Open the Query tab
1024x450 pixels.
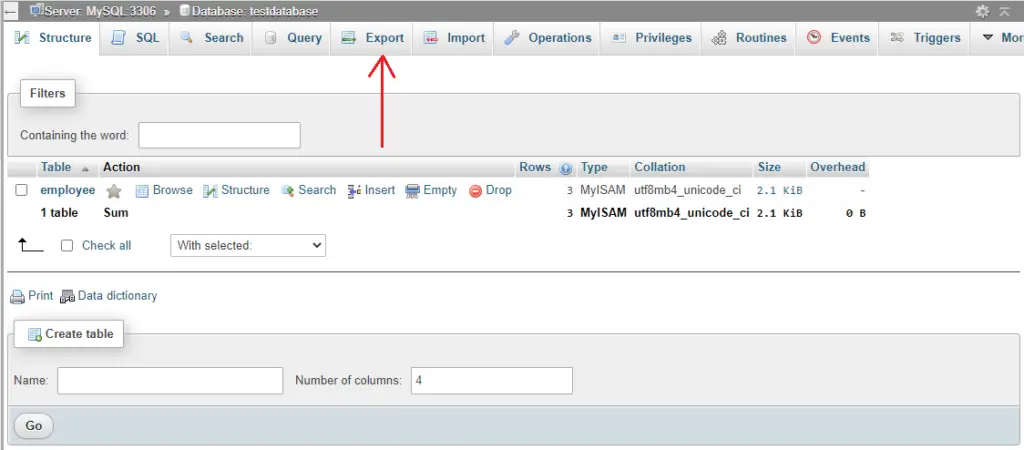[x=292, y=38]
